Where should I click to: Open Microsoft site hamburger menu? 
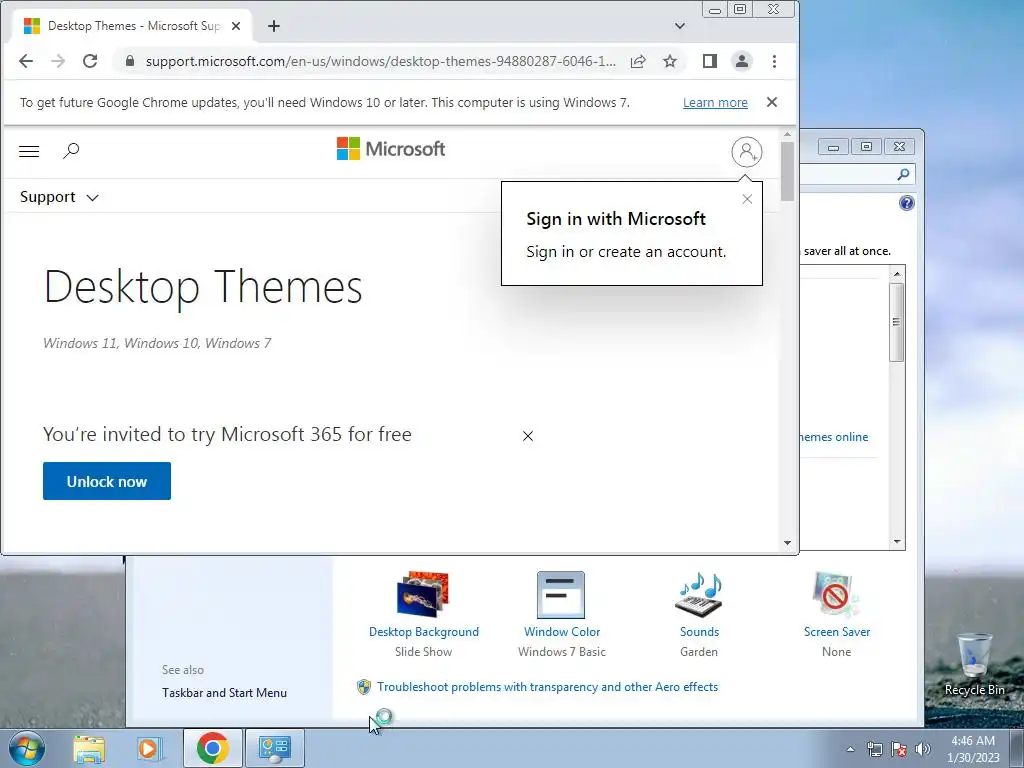pos(29,152)
